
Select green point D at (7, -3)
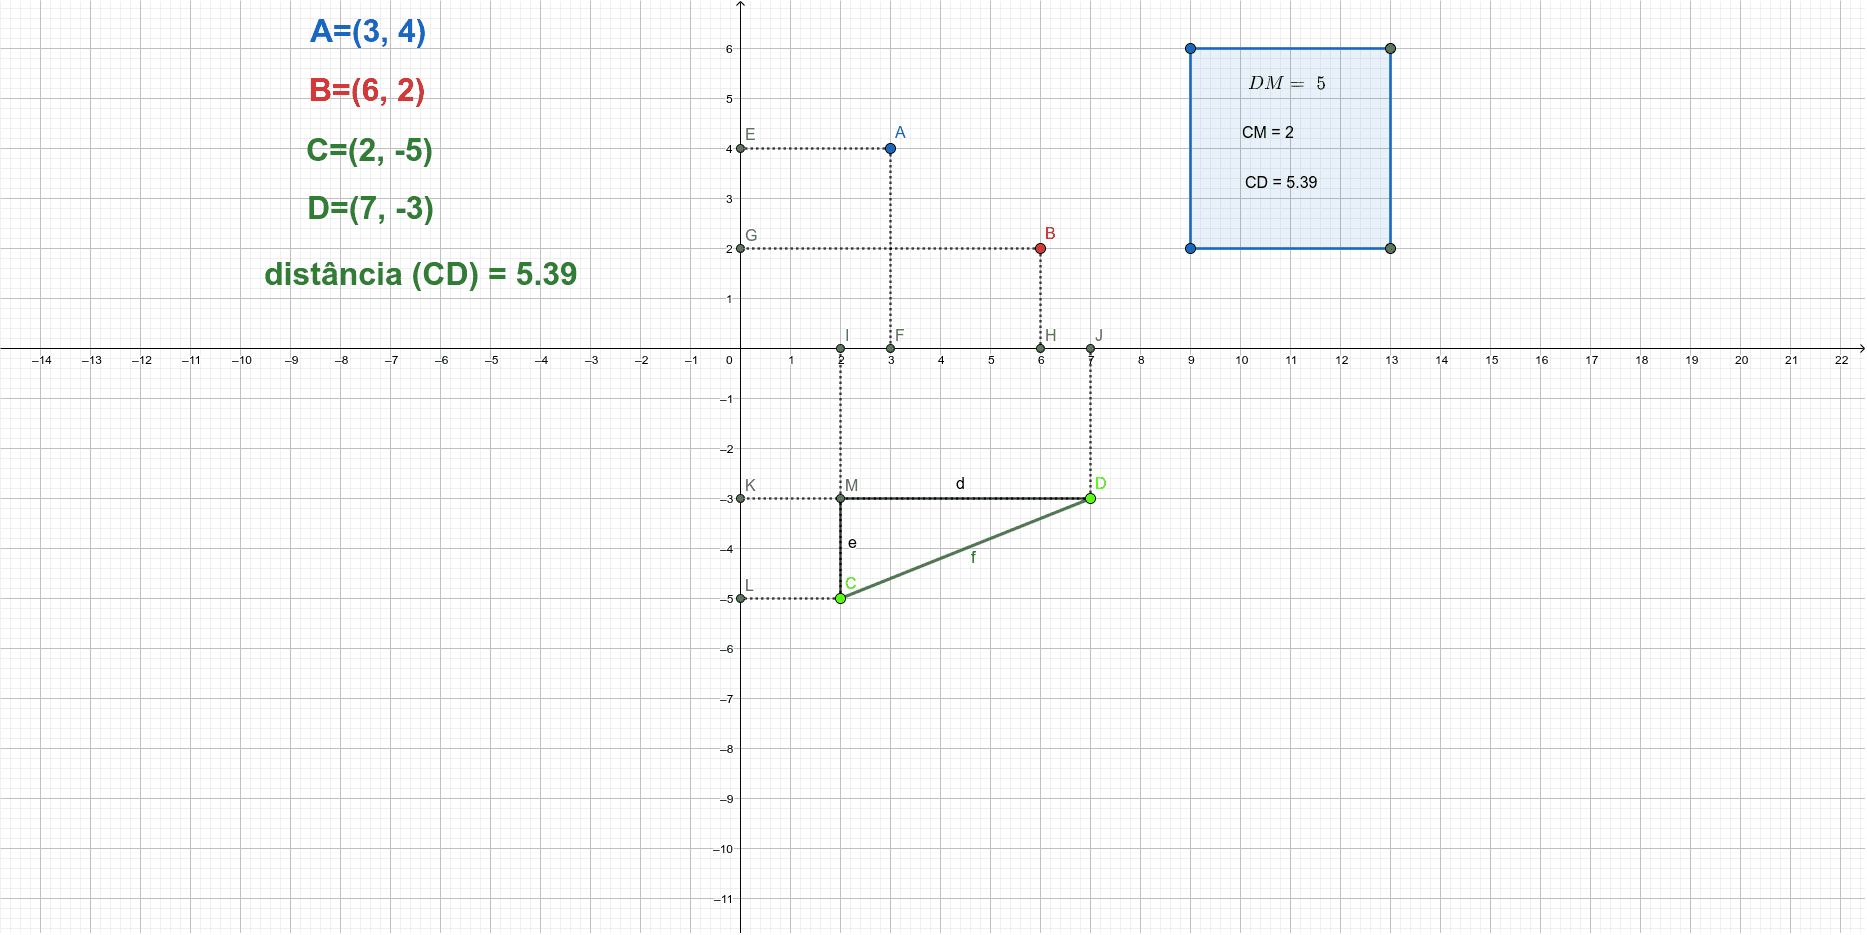pyautogui.click(x=1090, y=498)
